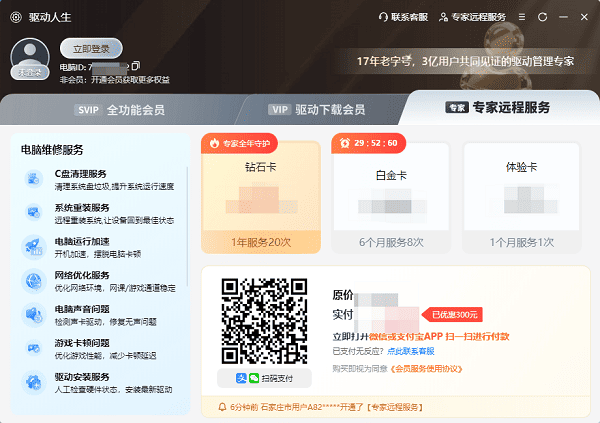The height and width of the screenshot is (423, 600).
Task: Click the 扫码支付 label
Action: (x=277, y=379)
